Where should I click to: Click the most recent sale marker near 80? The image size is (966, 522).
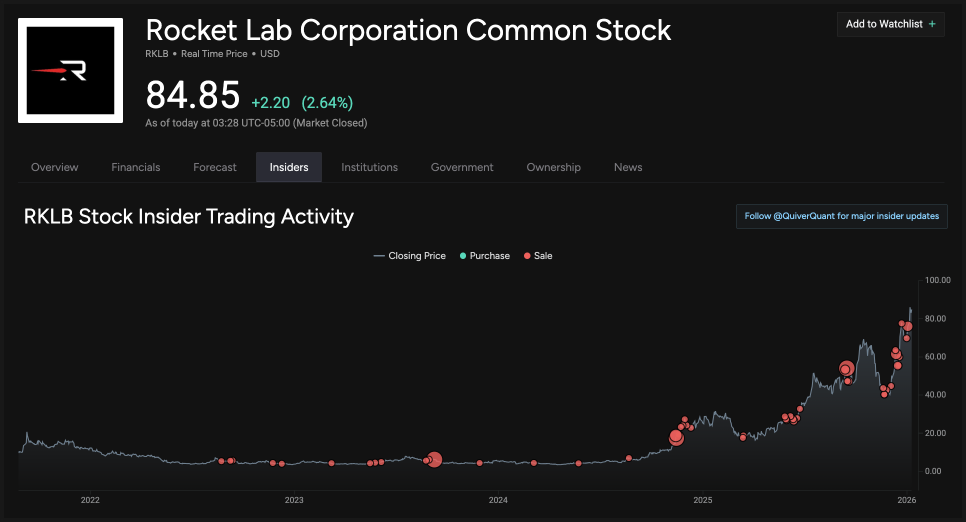908,327
